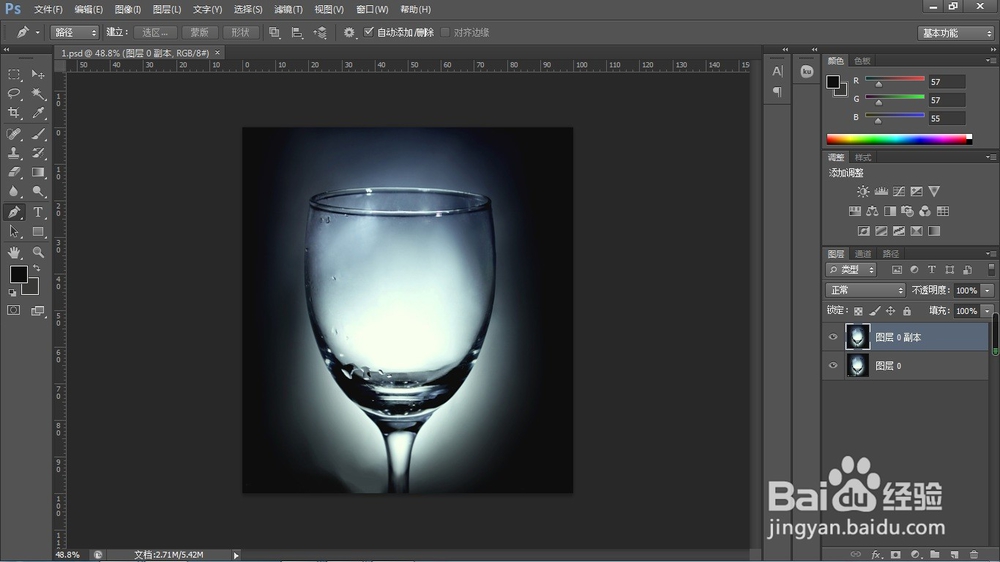The image size is (1000, 562).
Task: Toggle lock all padlock icon
Action: coord(907,311)
